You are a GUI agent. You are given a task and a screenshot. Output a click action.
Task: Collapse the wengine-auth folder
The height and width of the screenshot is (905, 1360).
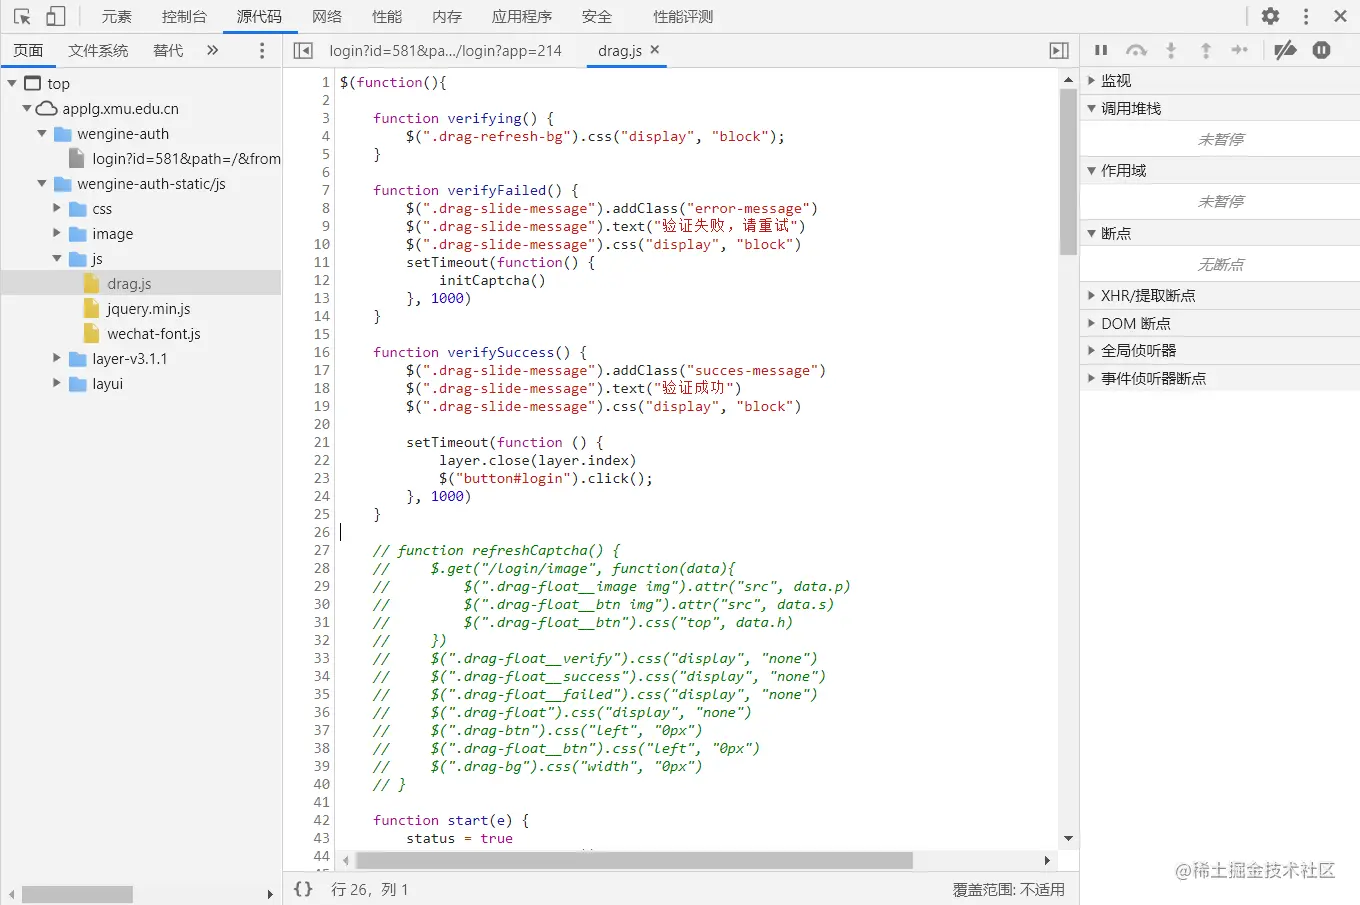(x=42, y=134)
